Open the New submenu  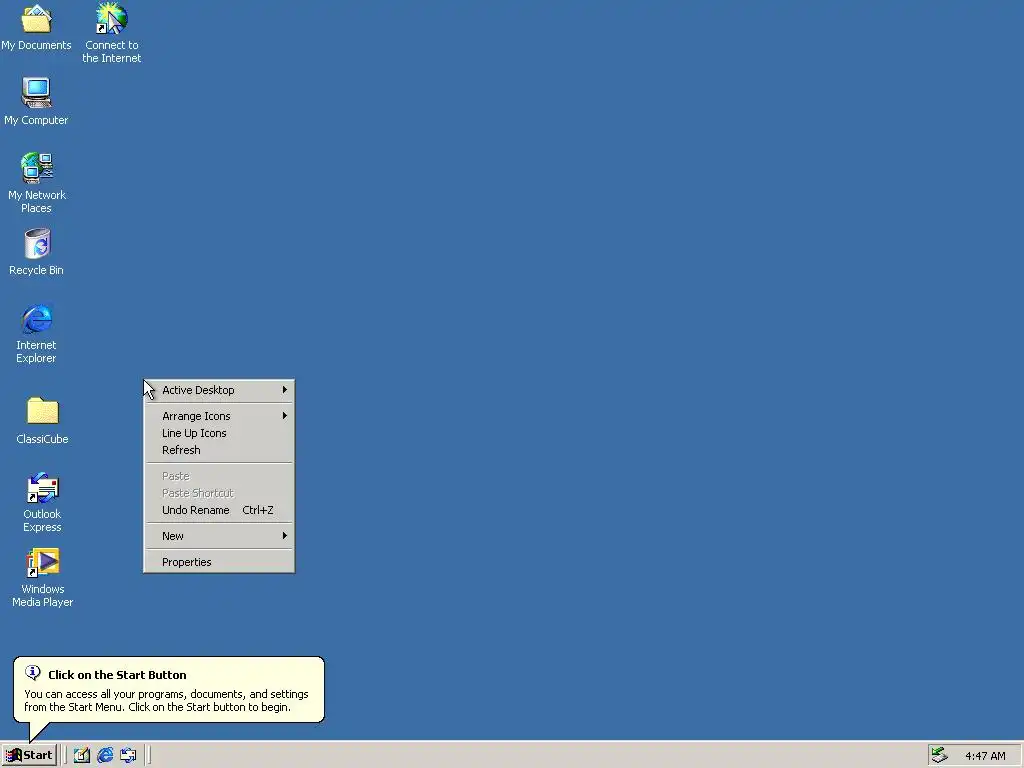pyautogui.click(x=219, y=536)
